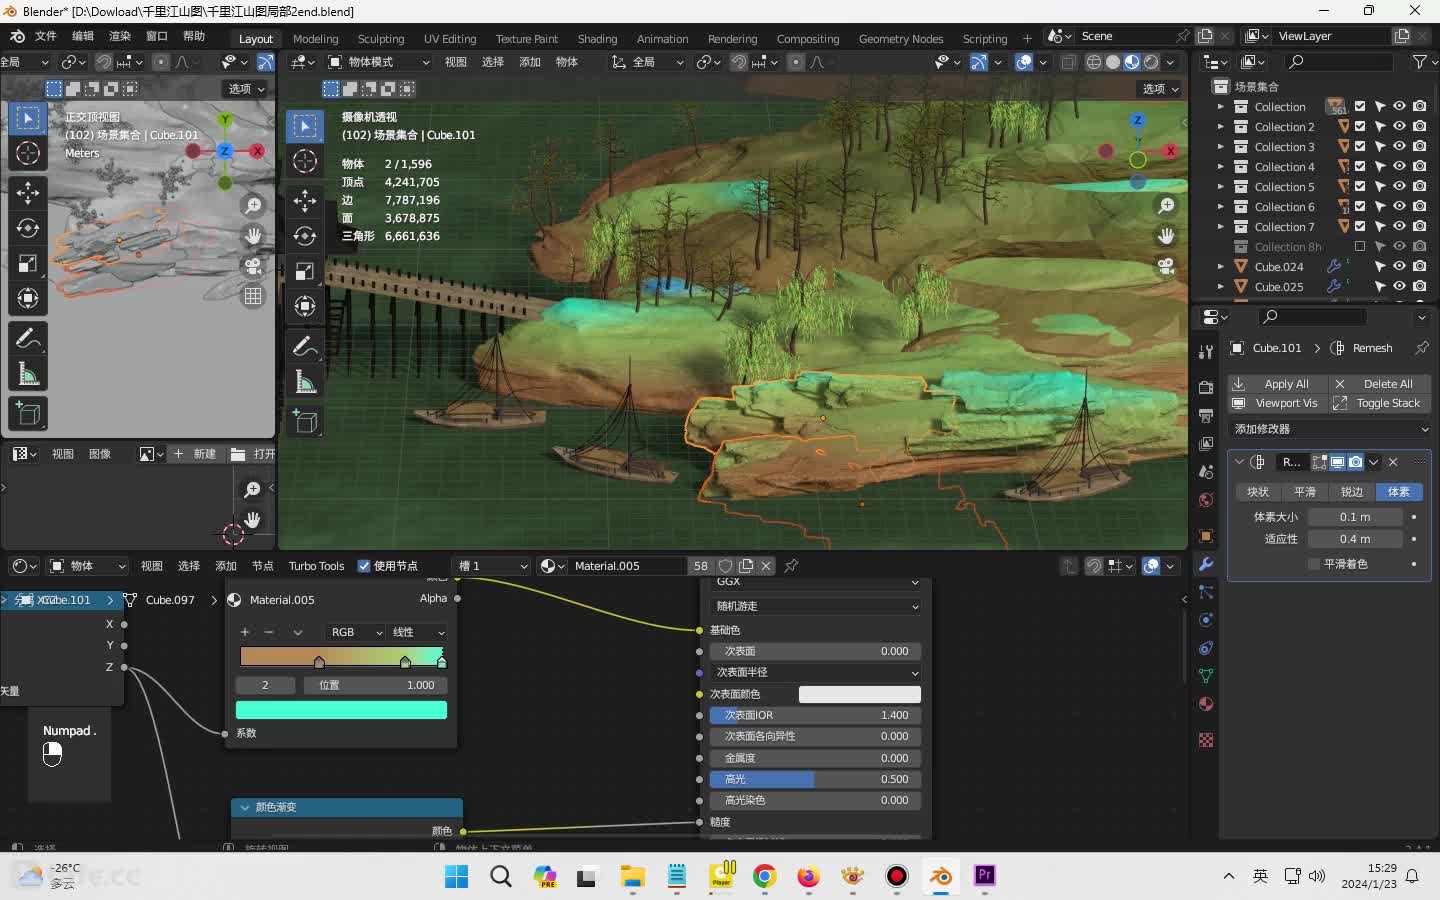
Task: Expand Collection 6 in the outliner
Action: (x=1220, y=207)
